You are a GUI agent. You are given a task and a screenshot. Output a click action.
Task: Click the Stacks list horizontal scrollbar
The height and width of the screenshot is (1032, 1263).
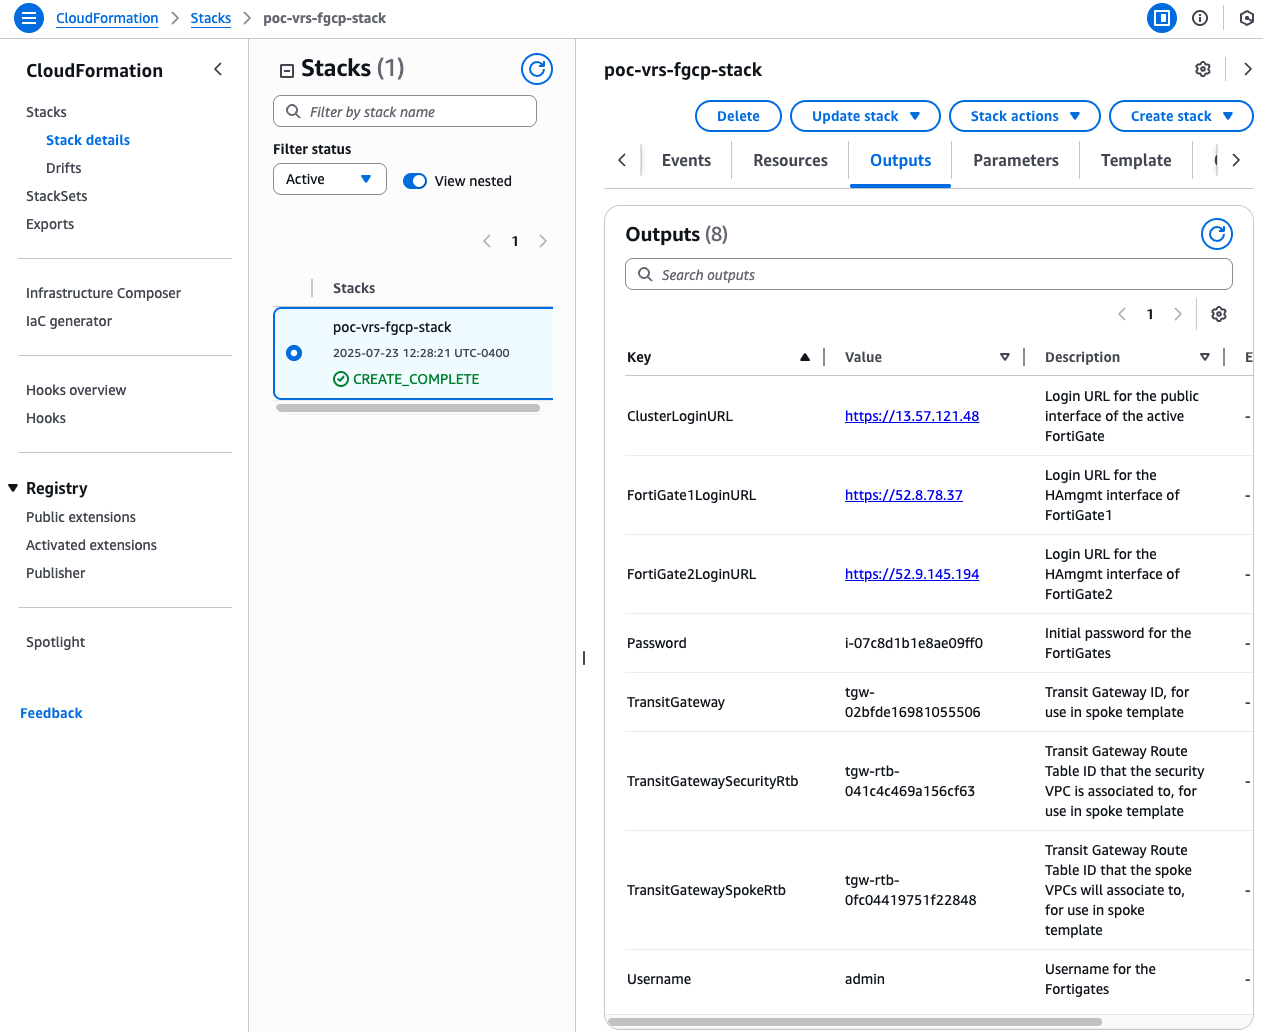[x=408, y=408]
